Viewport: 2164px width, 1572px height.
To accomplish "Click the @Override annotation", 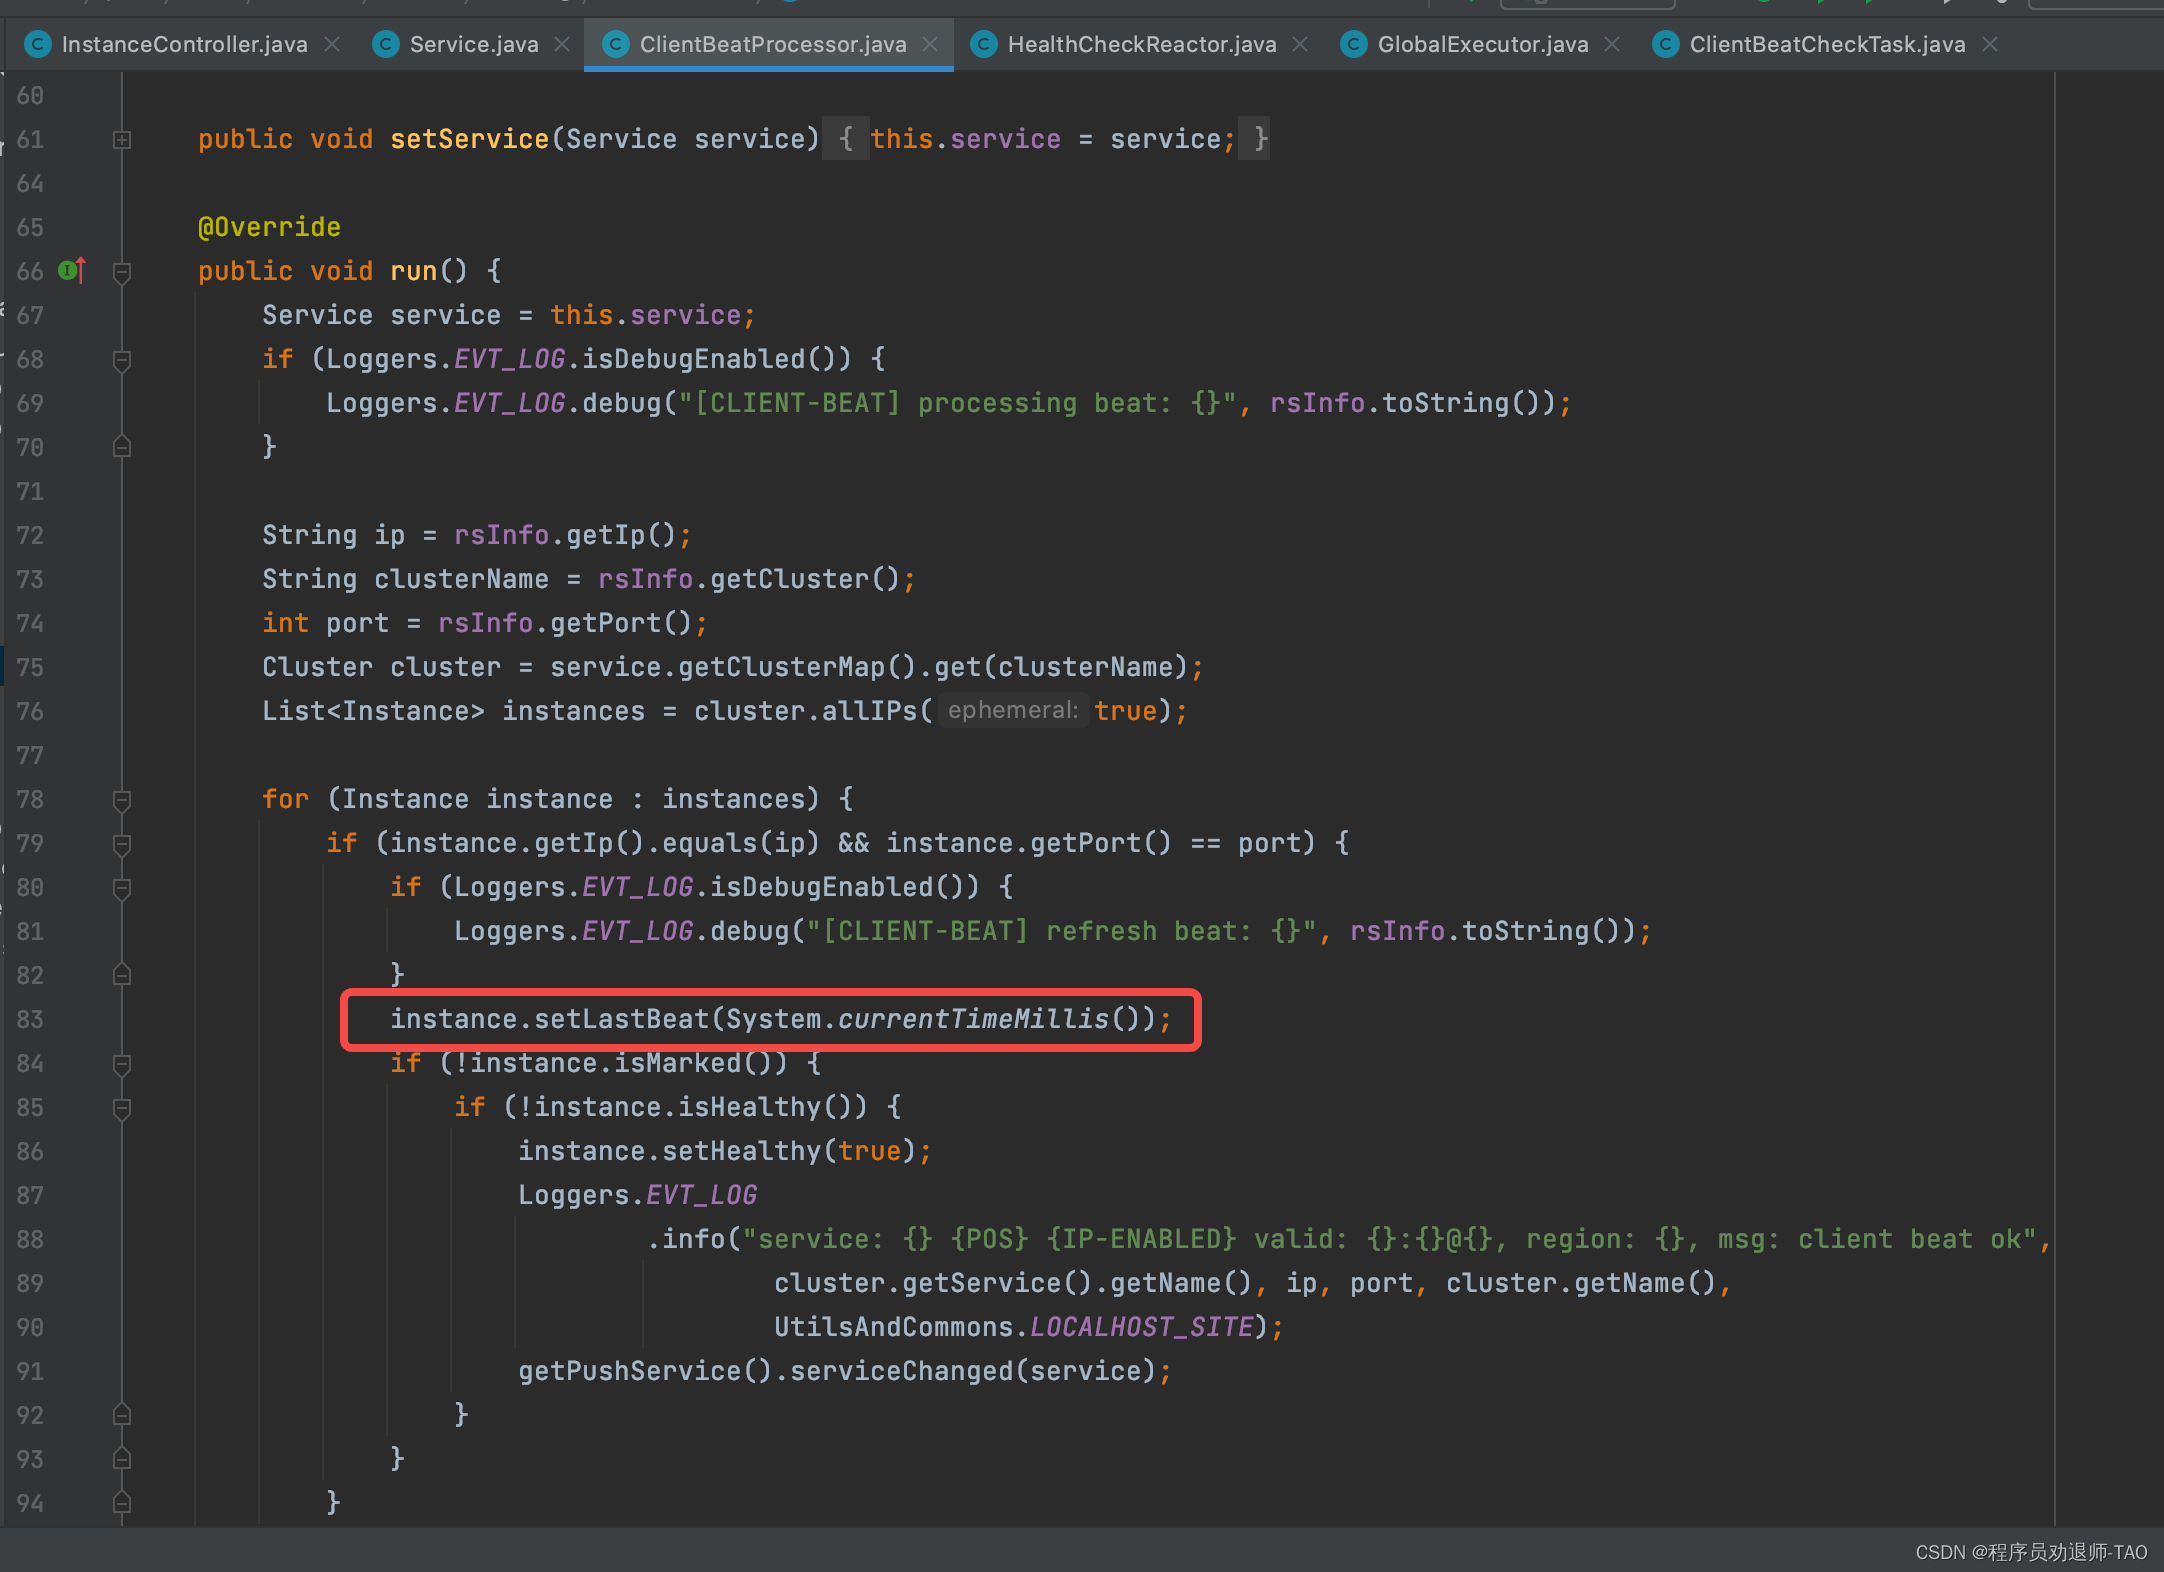I will point(269,227).
